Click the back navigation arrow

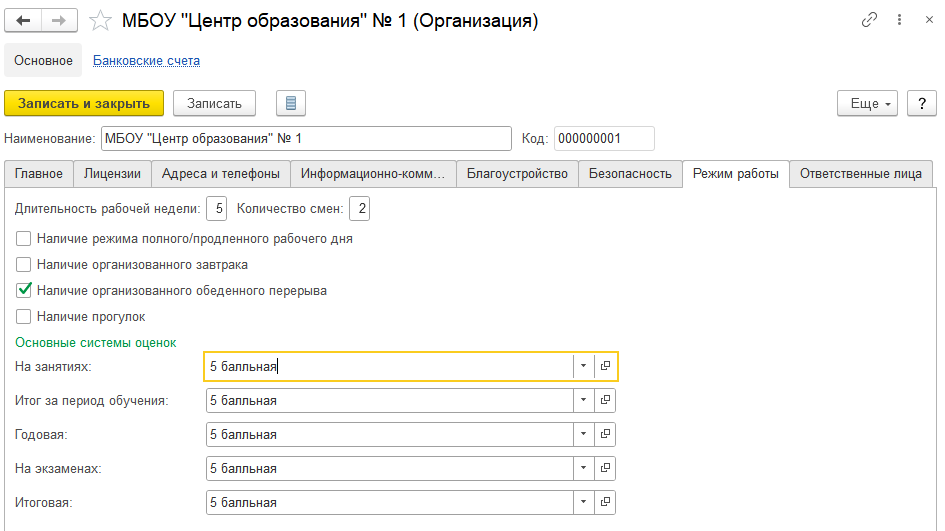coord(24,21)
